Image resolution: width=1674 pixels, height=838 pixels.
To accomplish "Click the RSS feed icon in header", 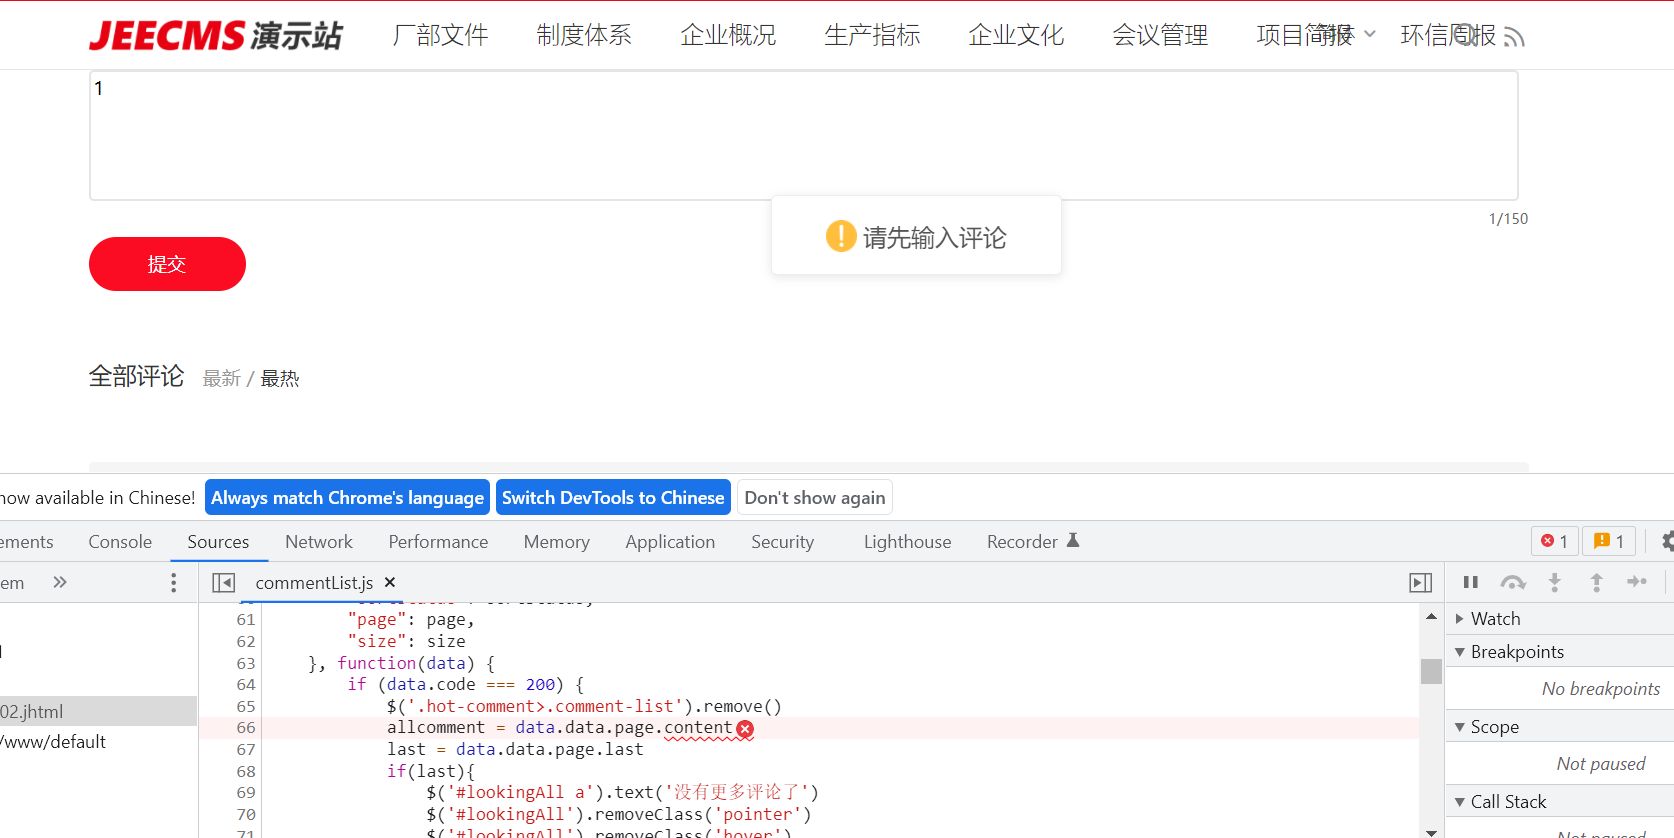I will click(x=1514, y=38).
